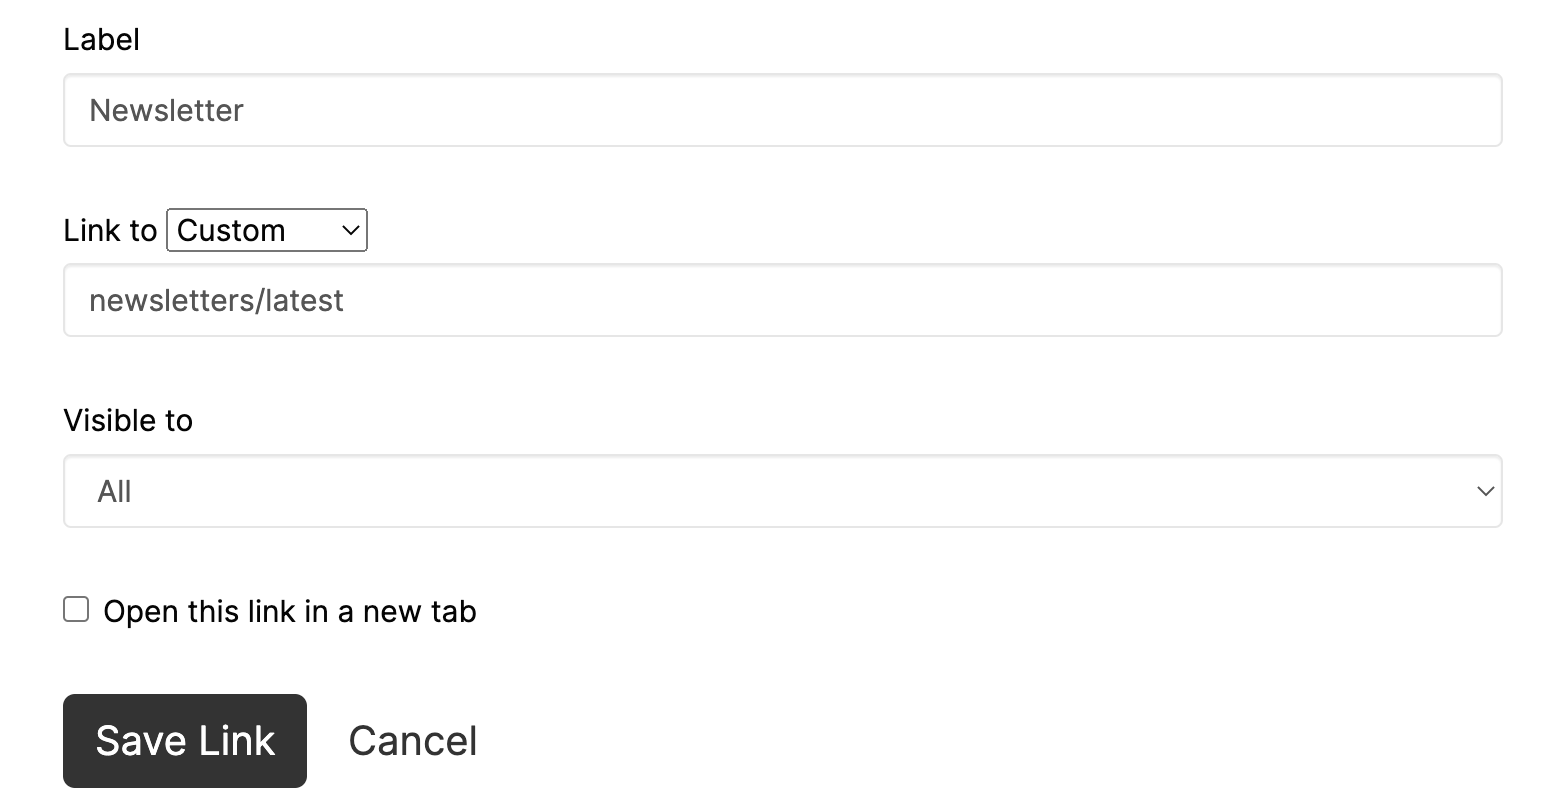
Task: Toggle the link open behavior checkbox
Action: (75, 608)
